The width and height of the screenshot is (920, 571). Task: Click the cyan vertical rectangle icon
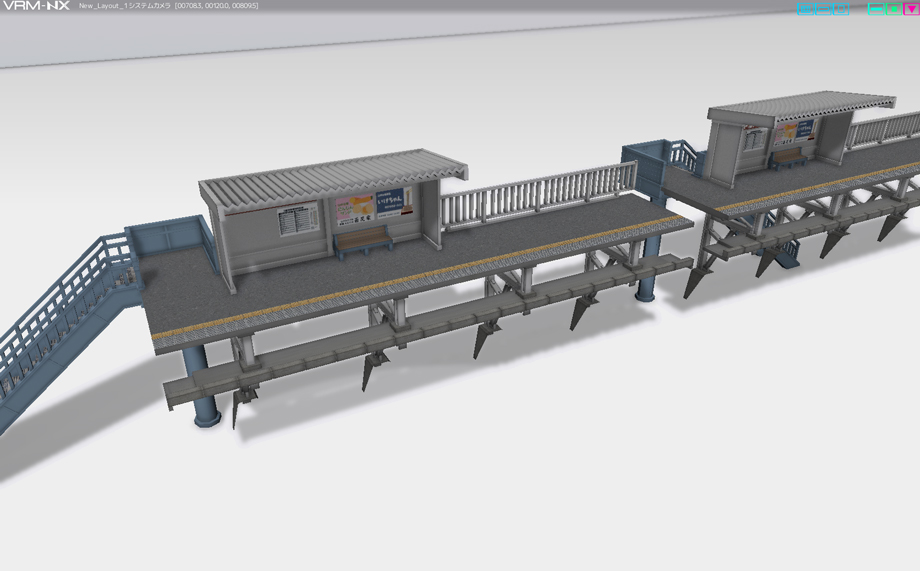[841, 9]
